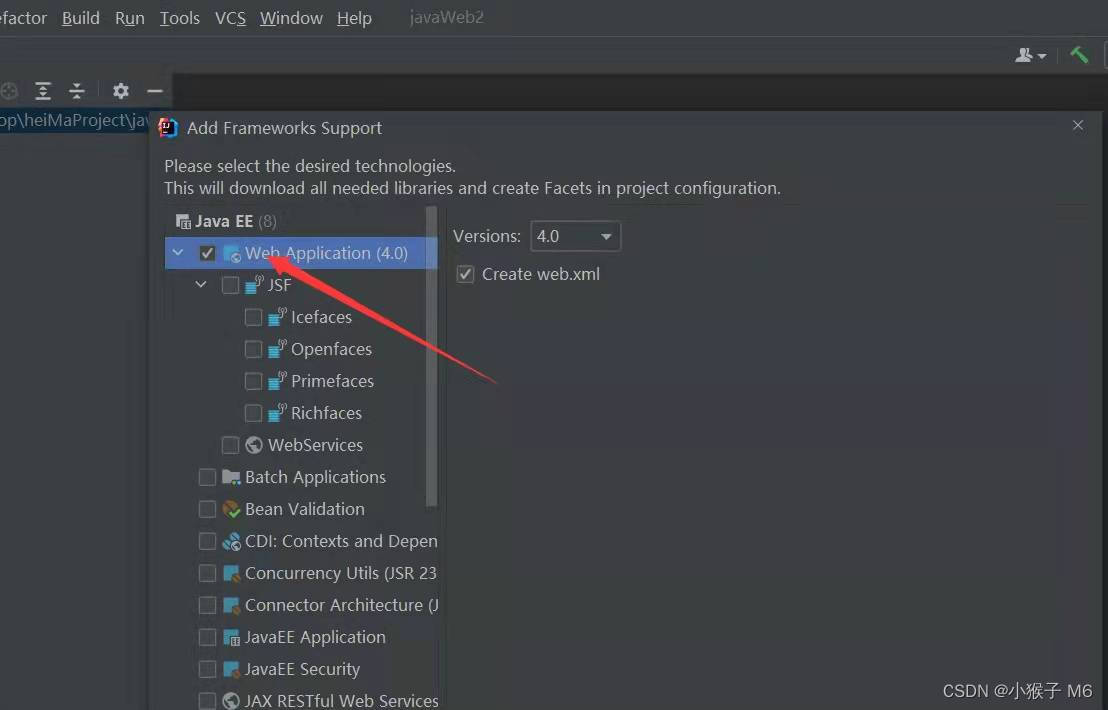This screenshot has height=710, width=1108.
Task: Select the Bean Validation label
Action: (305, 509)
